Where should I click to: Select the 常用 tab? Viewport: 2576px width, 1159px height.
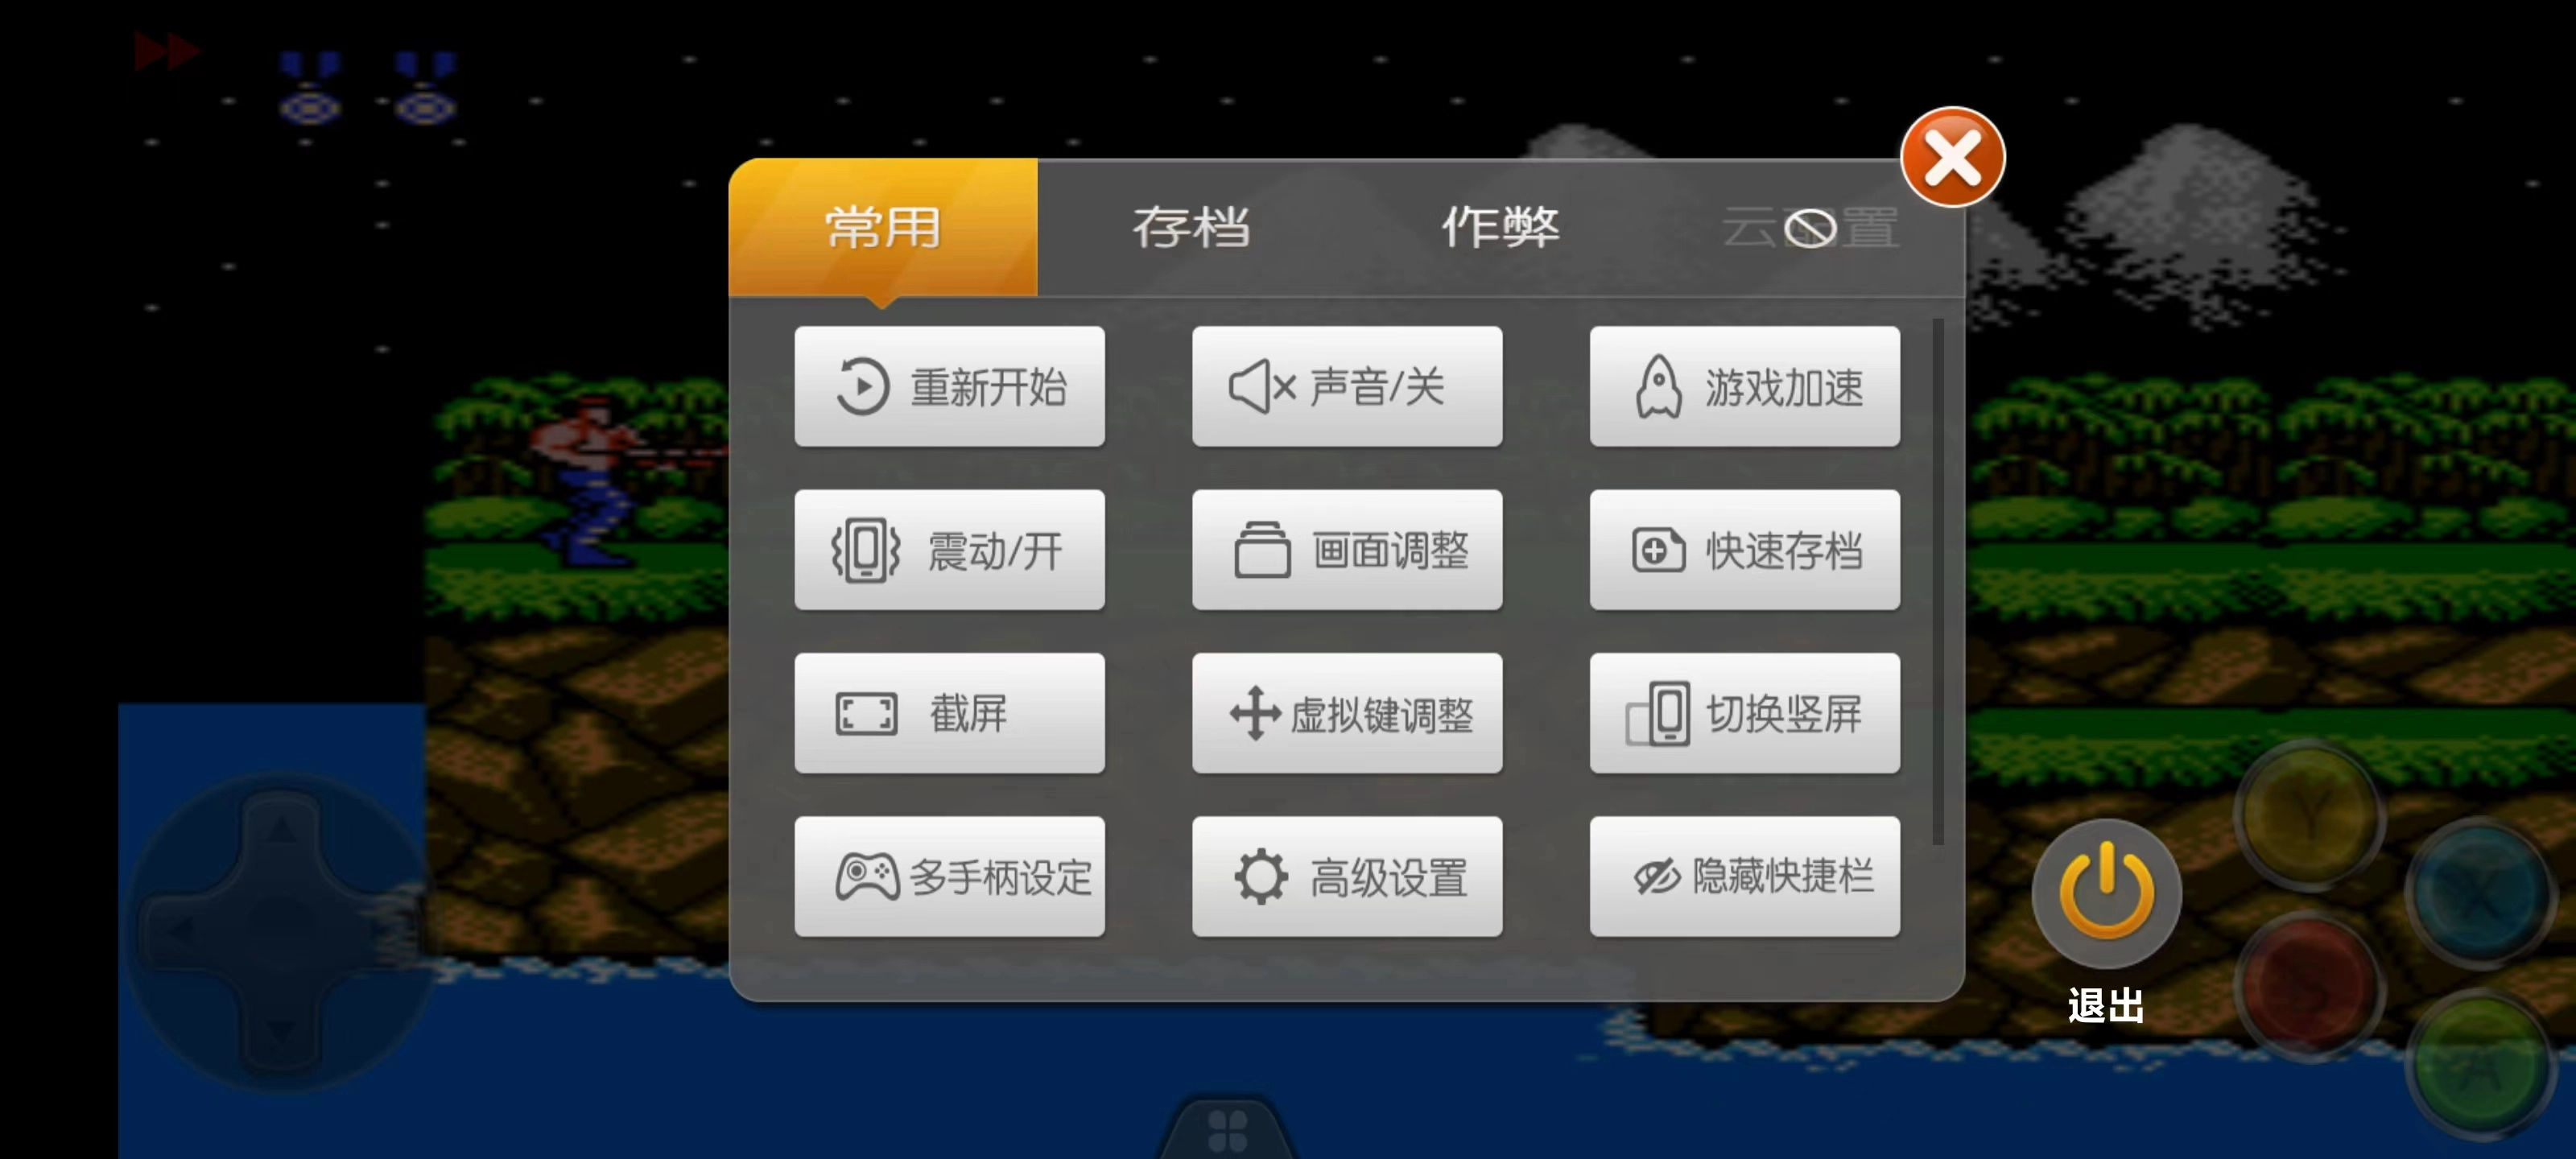click(x=883, y=227)
